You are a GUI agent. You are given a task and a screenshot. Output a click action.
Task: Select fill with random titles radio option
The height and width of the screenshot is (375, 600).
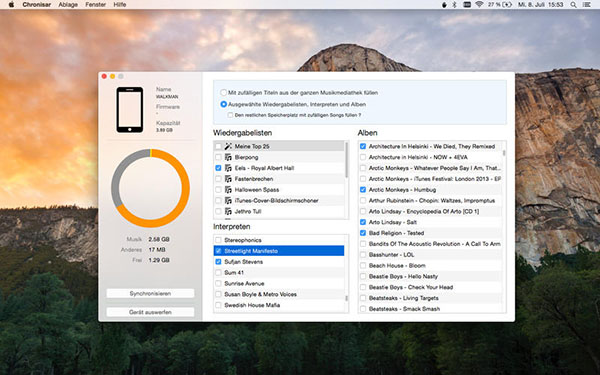click(x=223, y=93)
